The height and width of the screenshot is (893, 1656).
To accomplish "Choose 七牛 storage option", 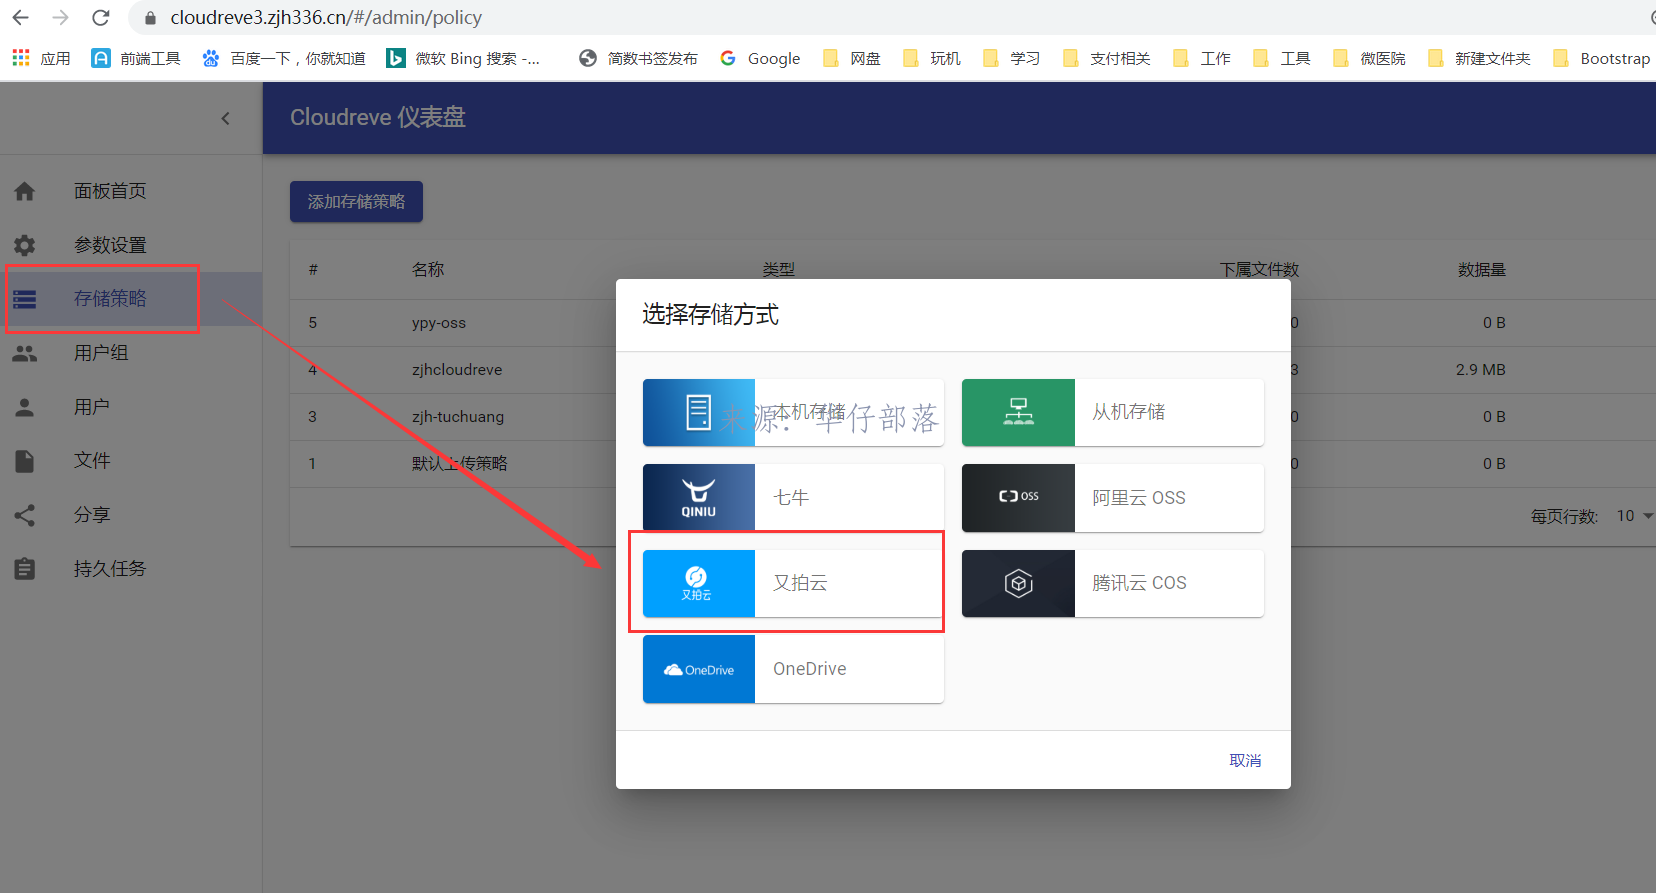I will click(x=791, y=498).
